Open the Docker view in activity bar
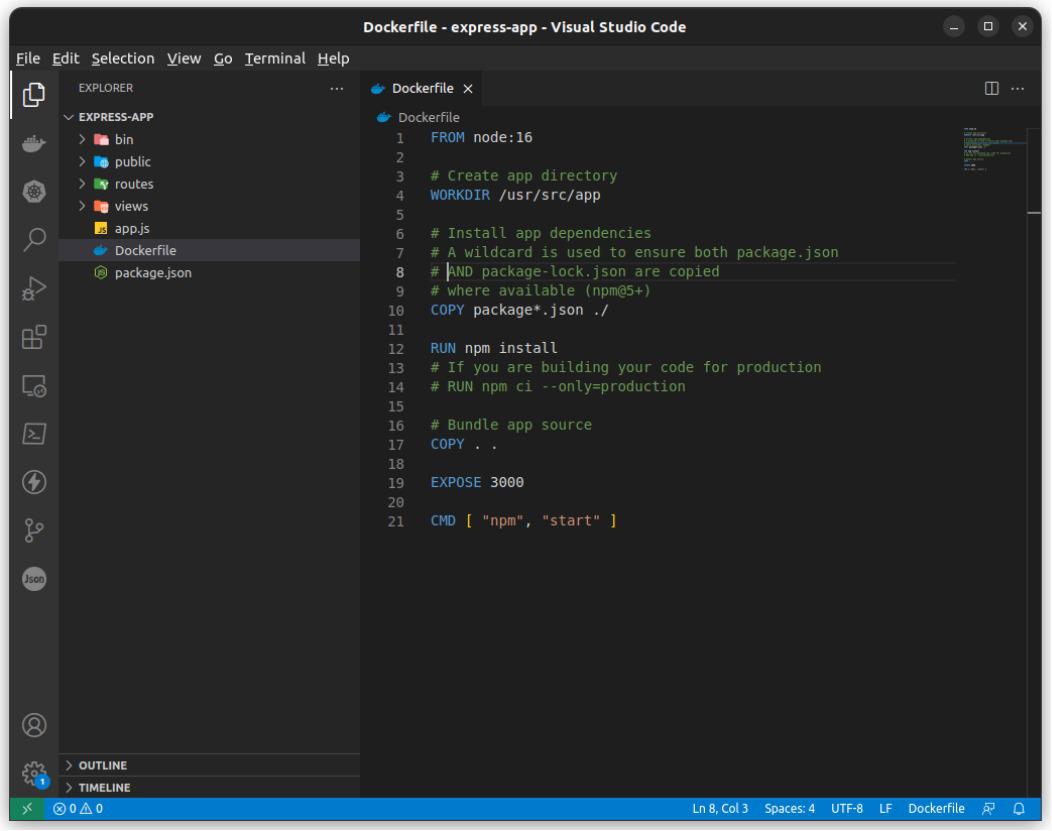This screenshot has width=1052, height=831. pos(34,143)
